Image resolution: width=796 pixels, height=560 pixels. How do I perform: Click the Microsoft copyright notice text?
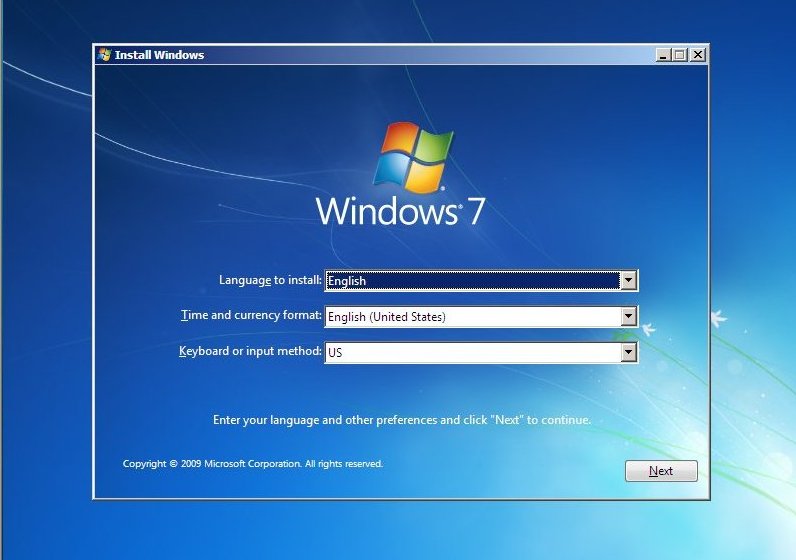pyautogui.click(x=252, y=464)
